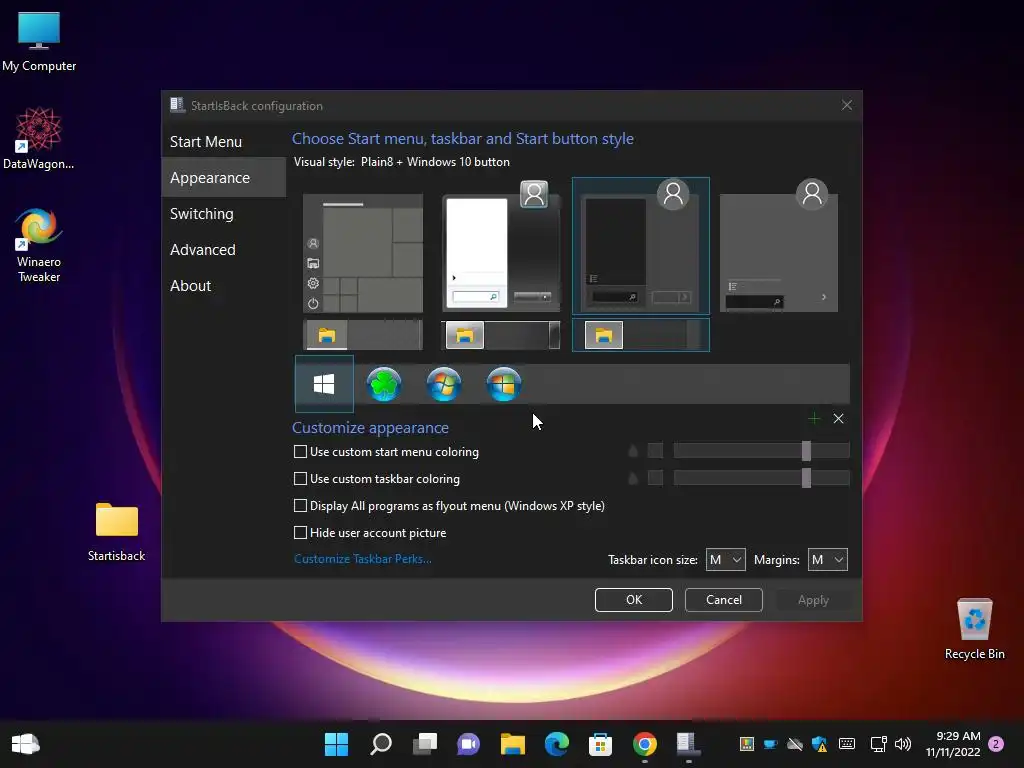Pick the start menu color swatch
This screenshot has width=1024, height=768.
click(655, 451)
